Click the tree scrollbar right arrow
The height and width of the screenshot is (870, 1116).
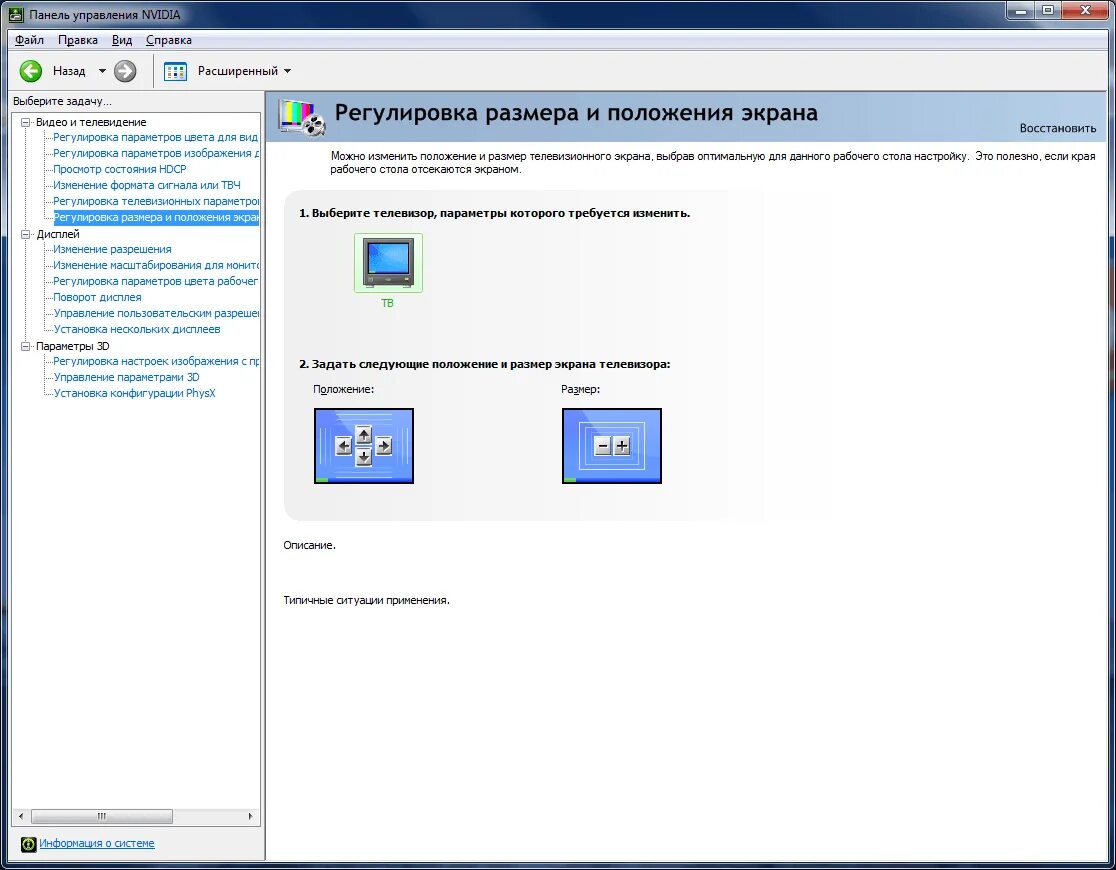tap(250, 816)
